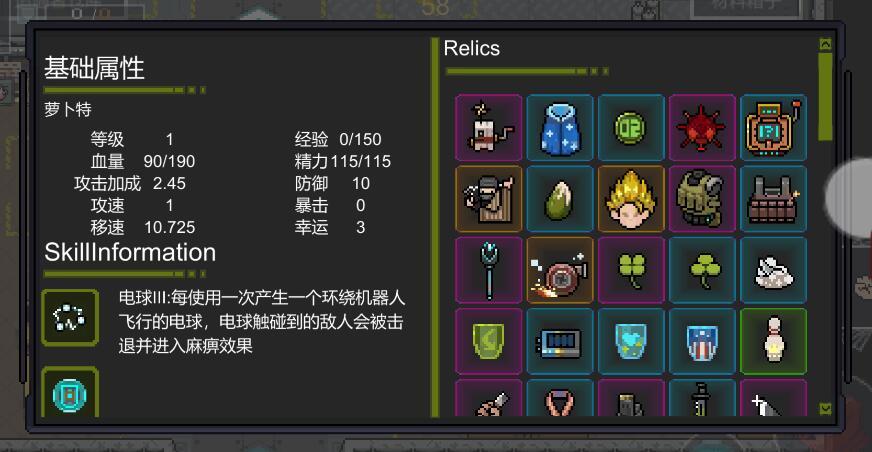
Task: Click the red spiked mine relic
Action: coord(702,128)
